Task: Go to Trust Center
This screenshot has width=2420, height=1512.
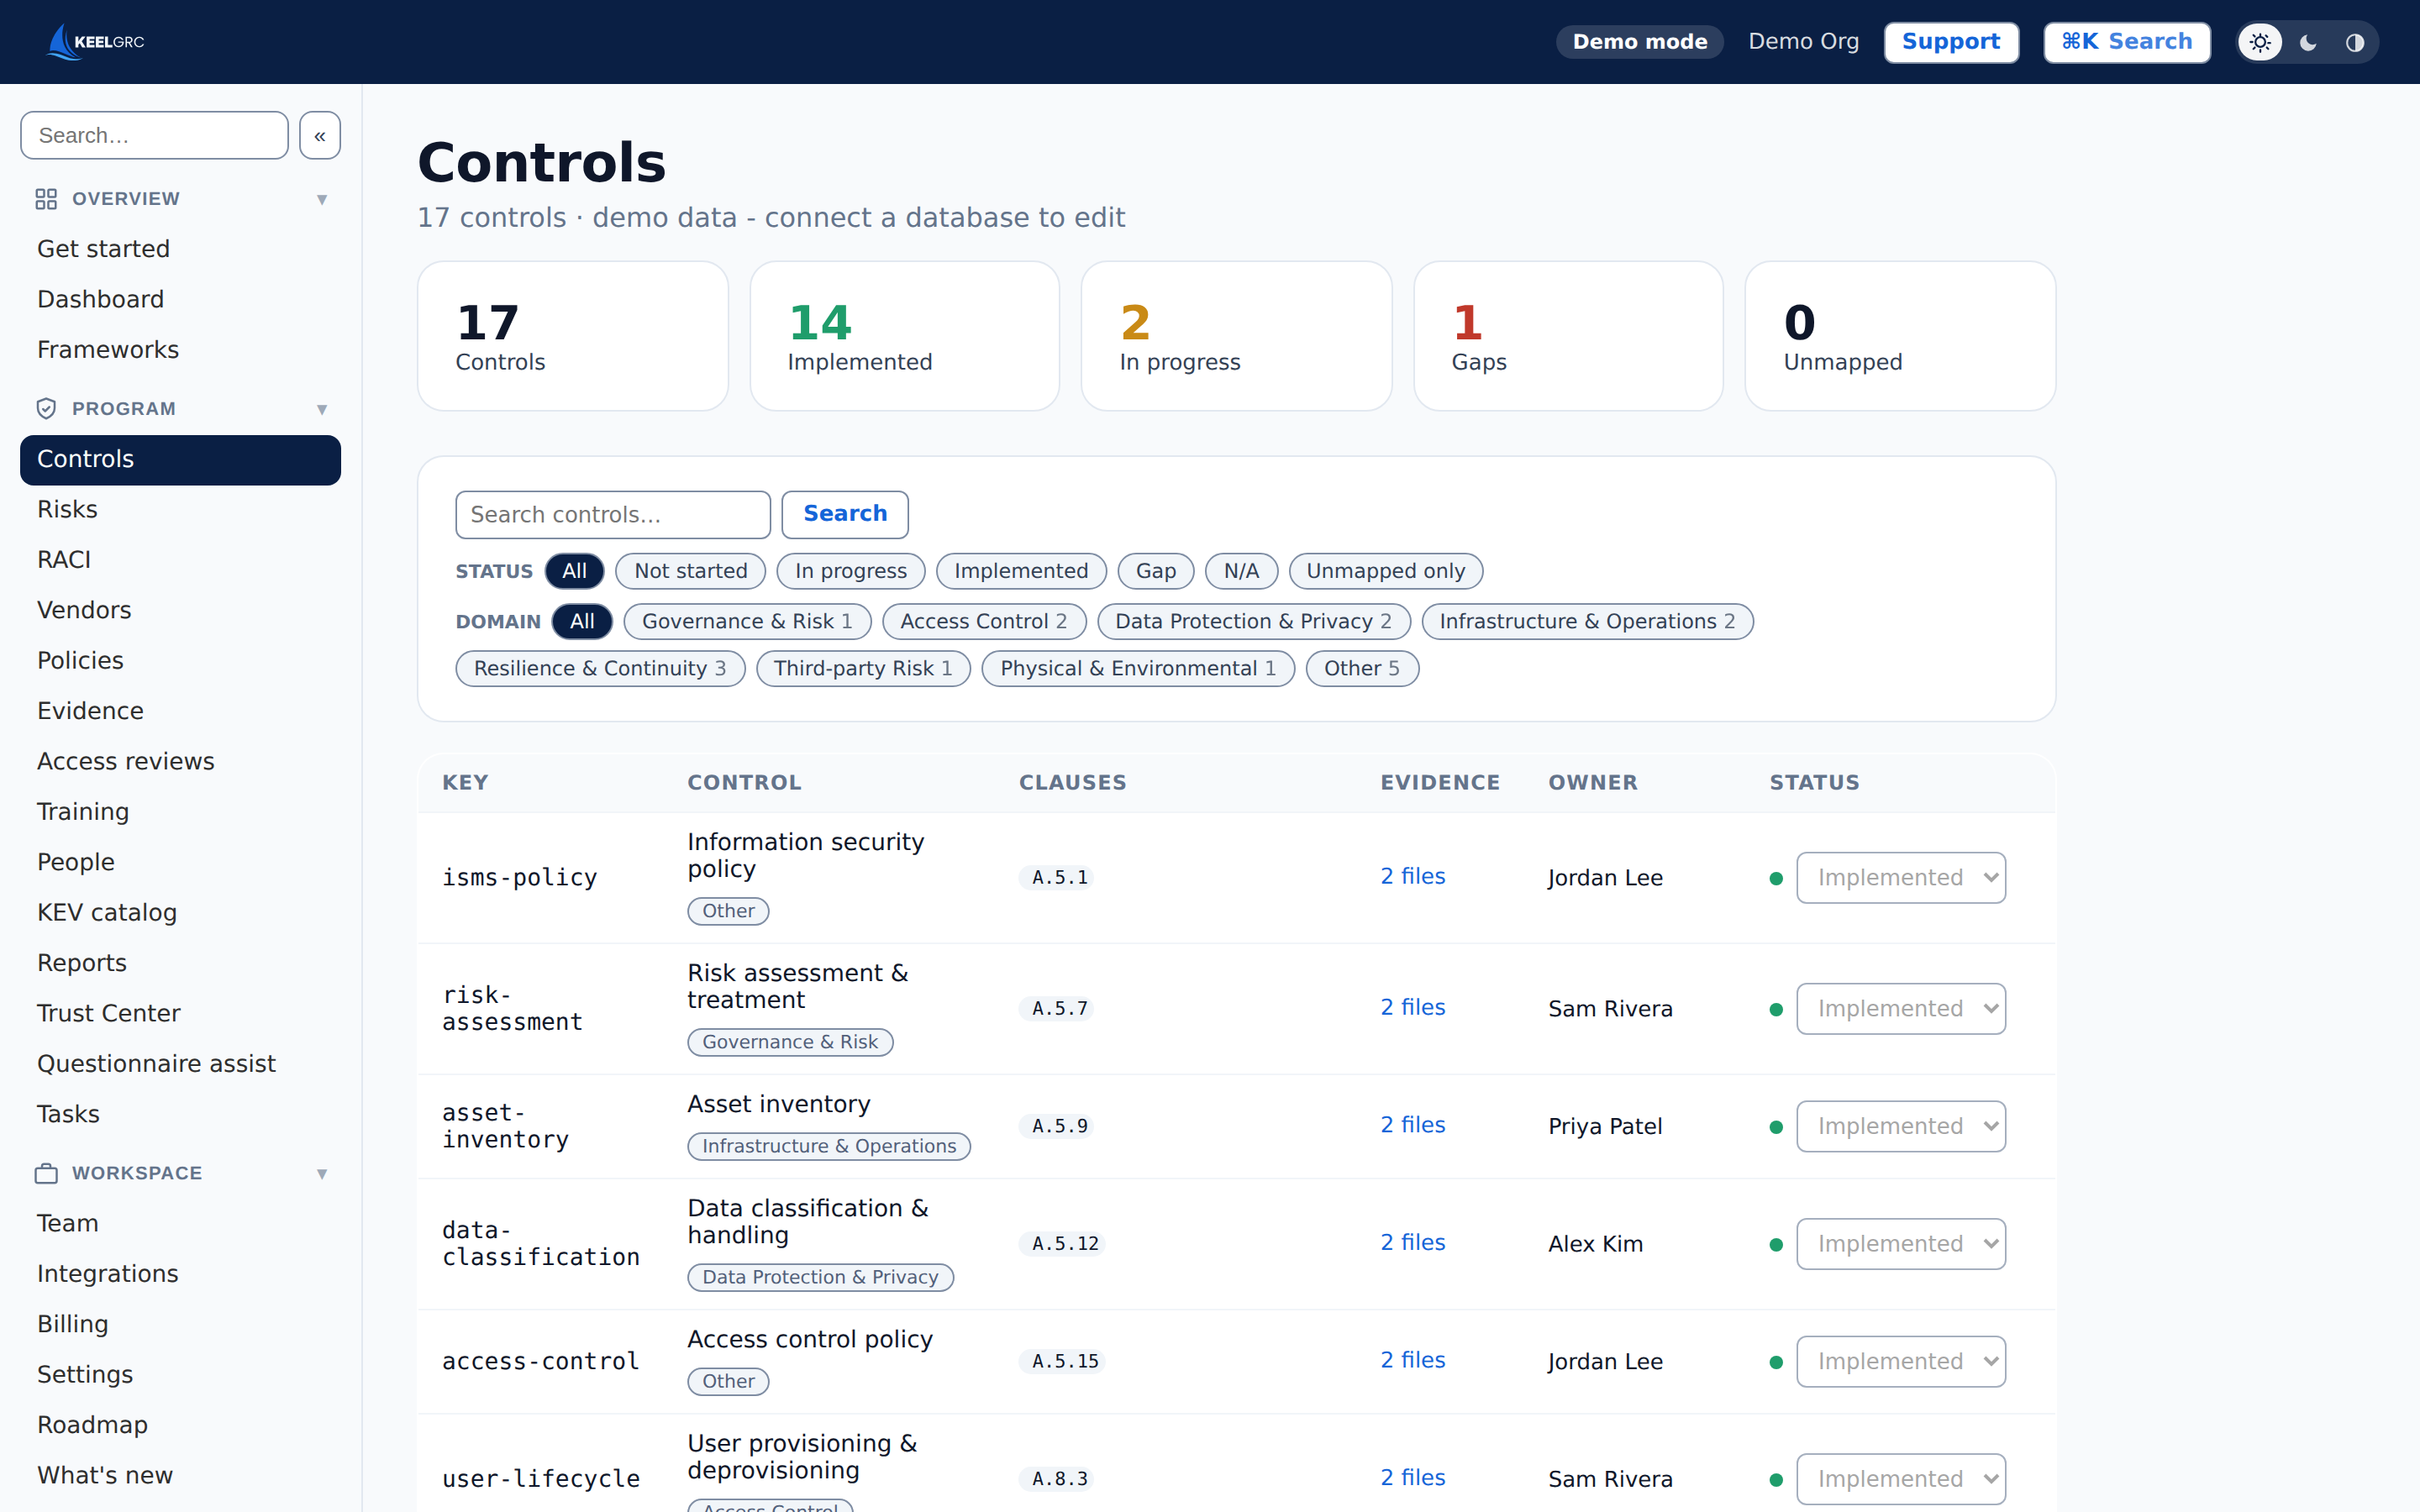Action: (x=180, y=1013)
